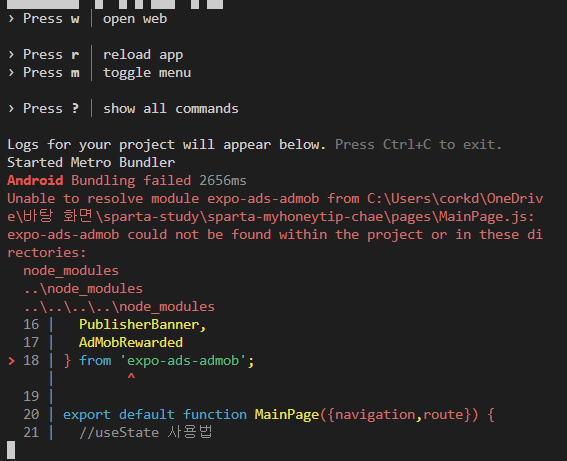Click the red caret under 'expo-ads-admob'
The width and height of the screenshot is (567, 461).
click(131, 377)
